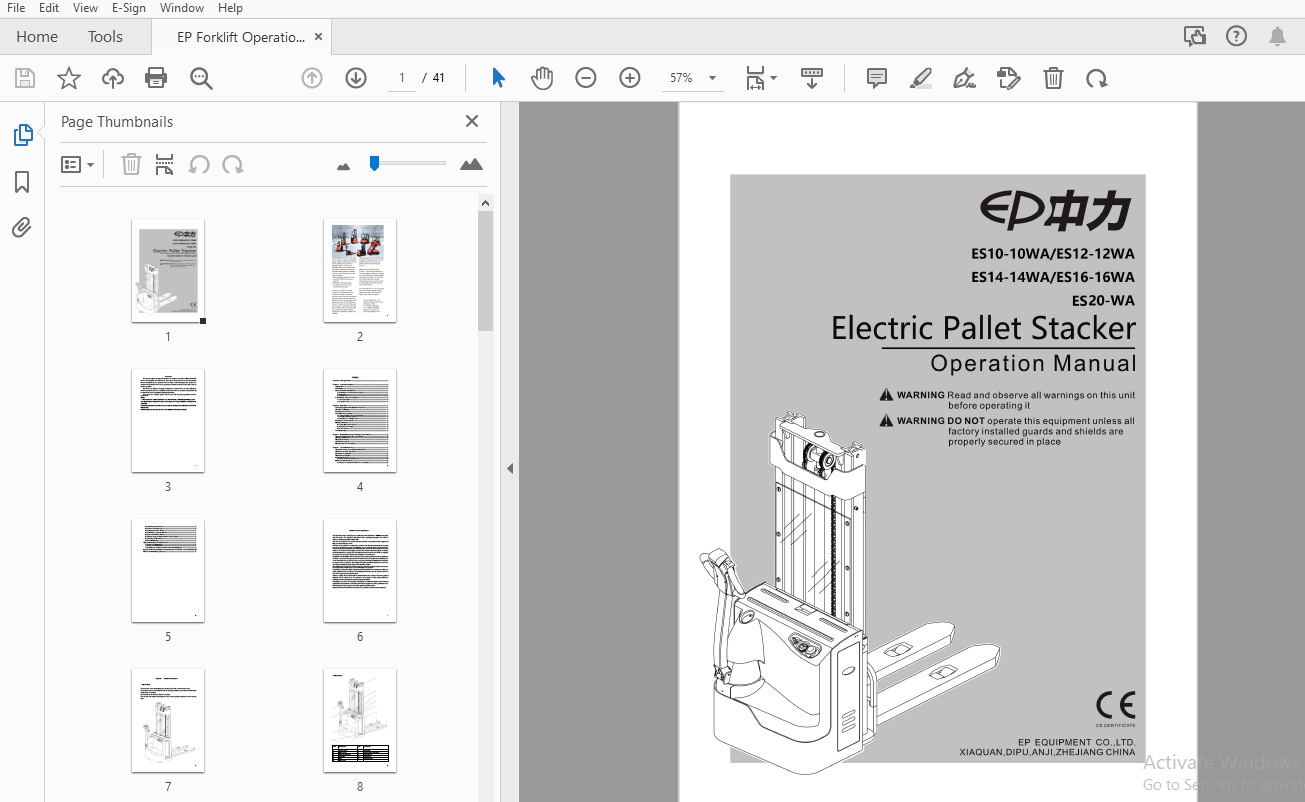Close the Page Thumbnails panel
This screenshot has width=1305, height=802.
click(x=472, y=121)
